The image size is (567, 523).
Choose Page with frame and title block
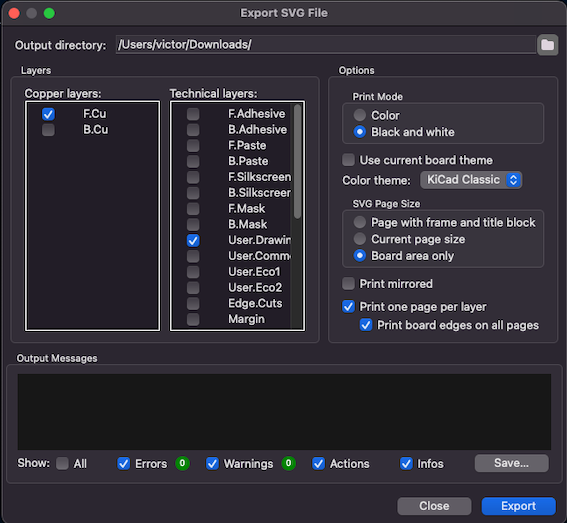359,222
